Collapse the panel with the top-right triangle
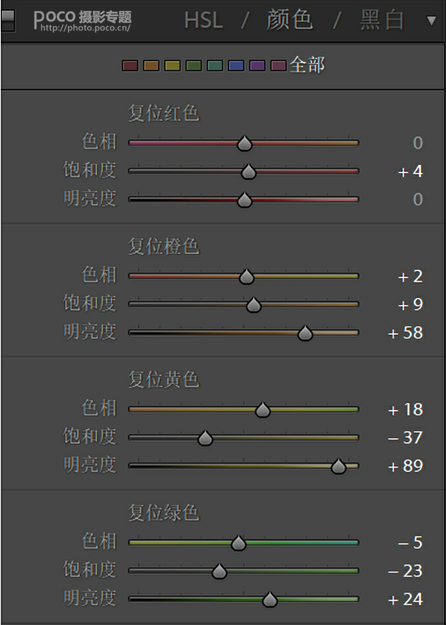 [431, 21]
